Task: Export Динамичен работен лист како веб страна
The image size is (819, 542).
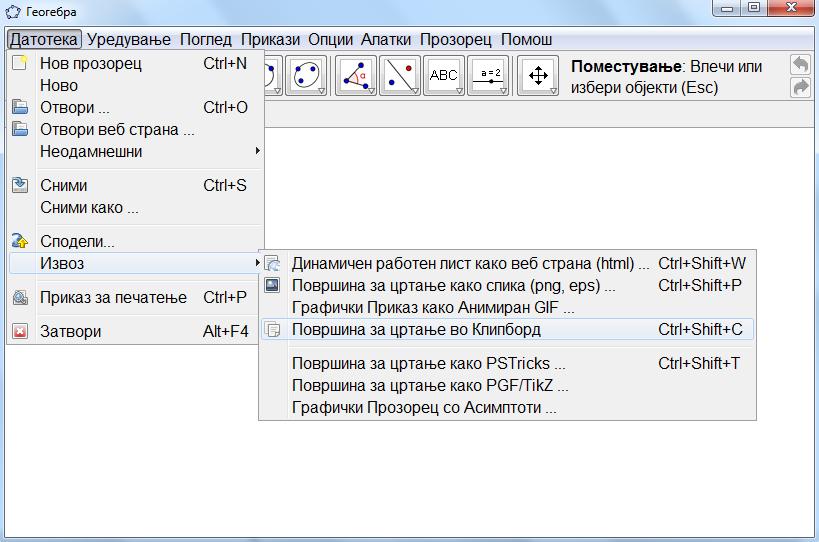Action: pyautogui.click(x=507, y=263)
